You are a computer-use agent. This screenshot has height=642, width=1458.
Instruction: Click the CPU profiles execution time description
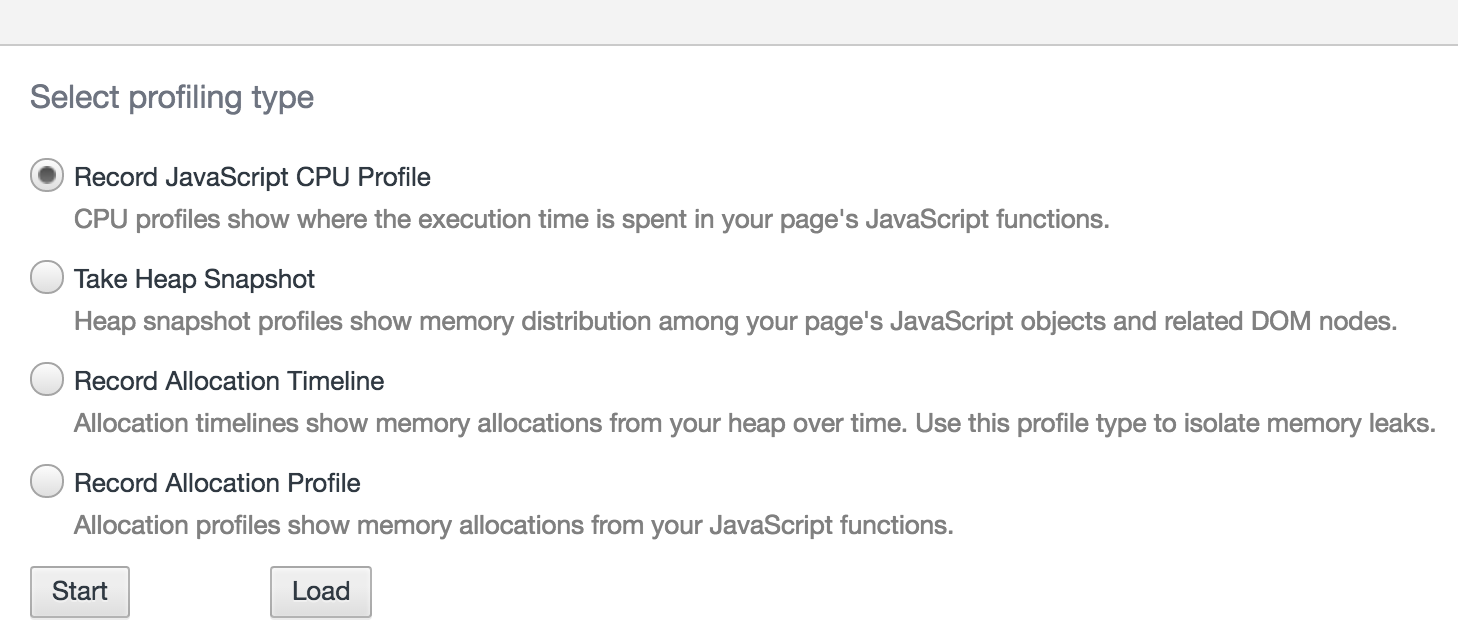coord(591,220)
